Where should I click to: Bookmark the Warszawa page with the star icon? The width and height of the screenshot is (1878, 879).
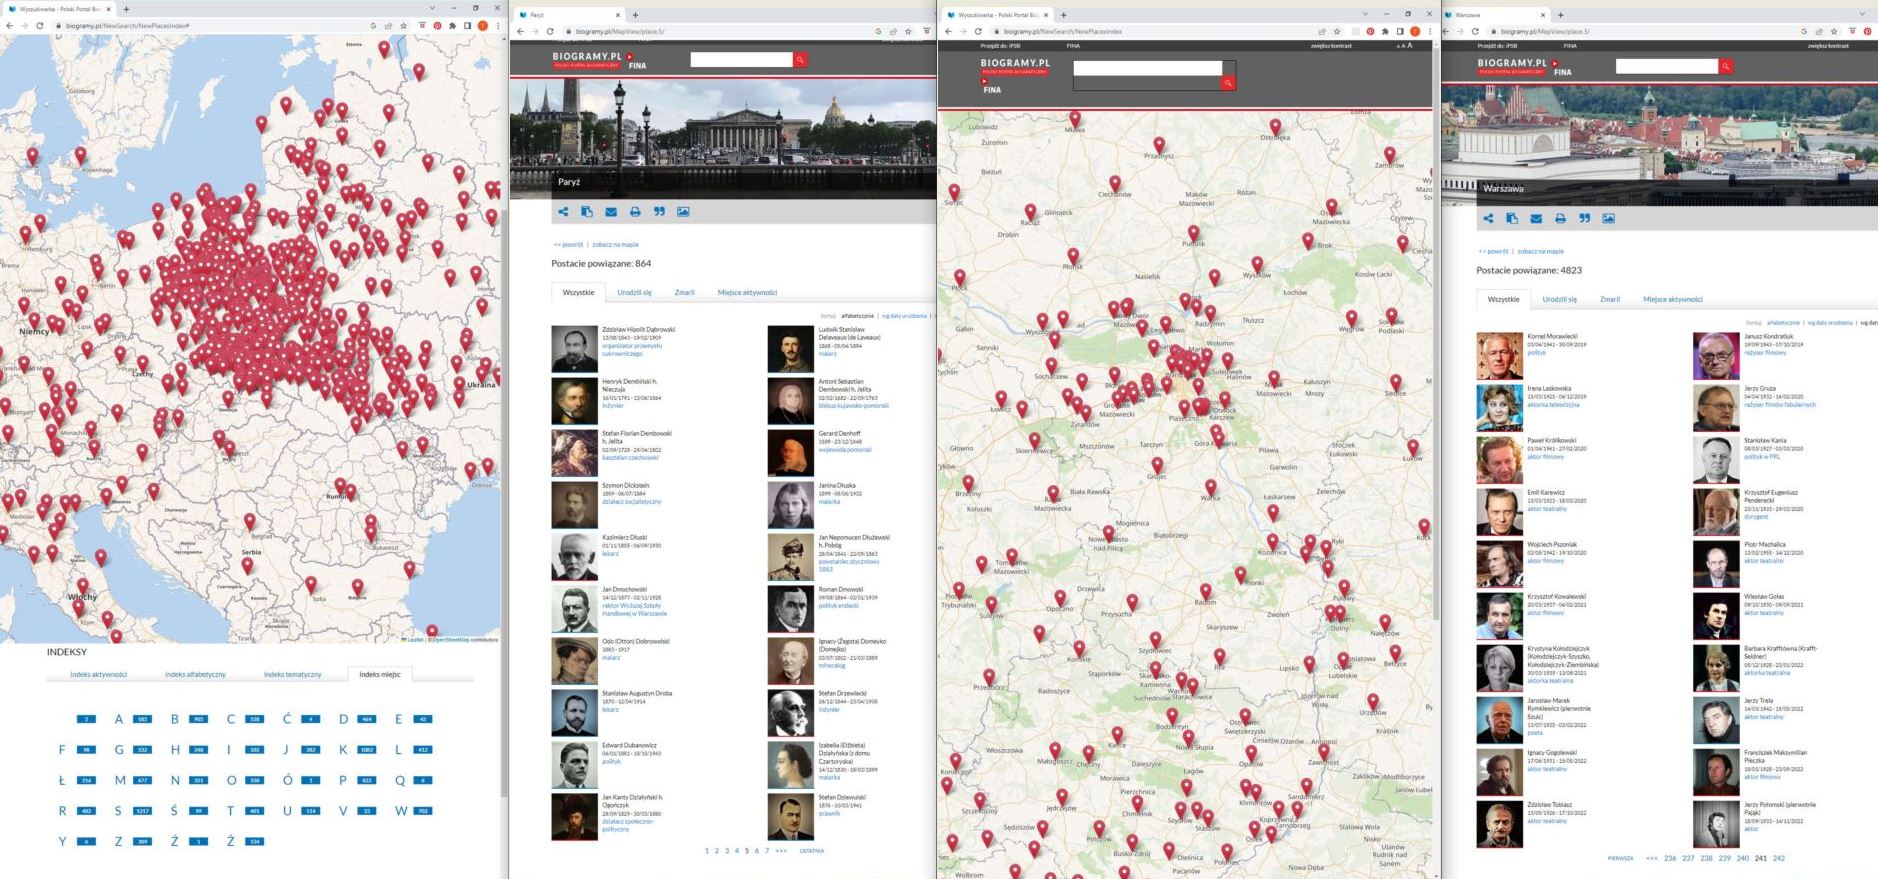pos(1834,31)
